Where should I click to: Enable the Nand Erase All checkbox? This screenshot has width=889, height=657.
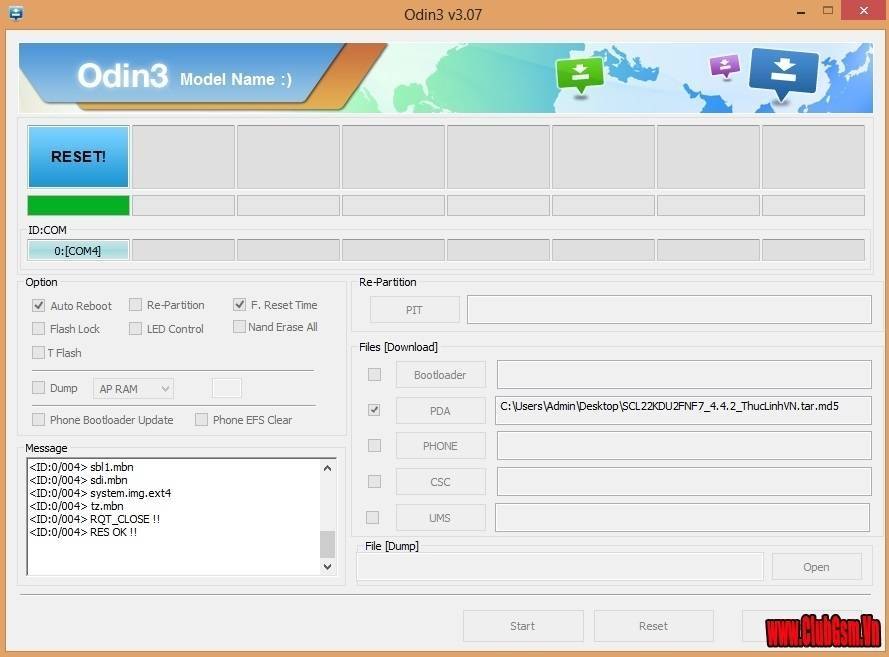[239, 327]
